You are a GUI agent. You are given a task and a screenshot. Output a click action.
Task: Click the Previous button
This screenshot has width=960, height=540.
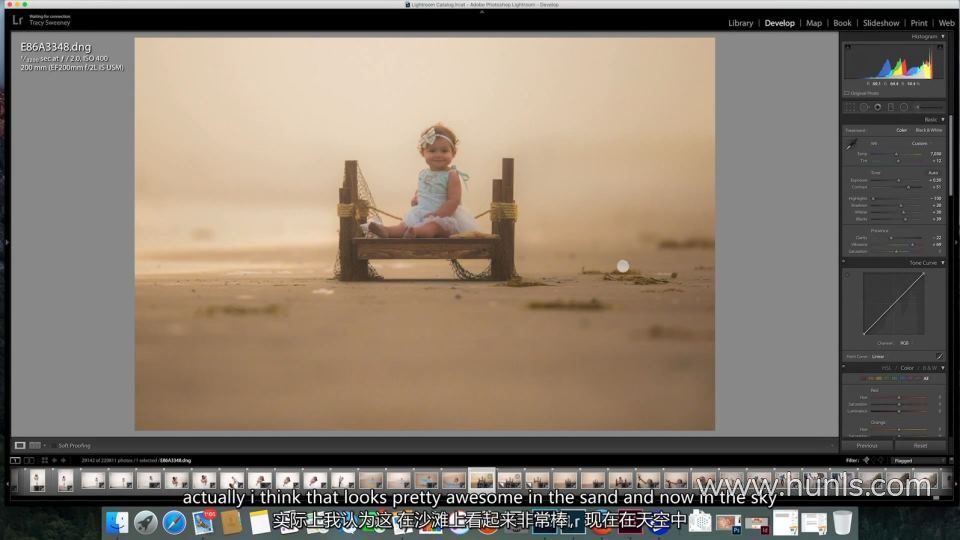(x=866, y=445)
